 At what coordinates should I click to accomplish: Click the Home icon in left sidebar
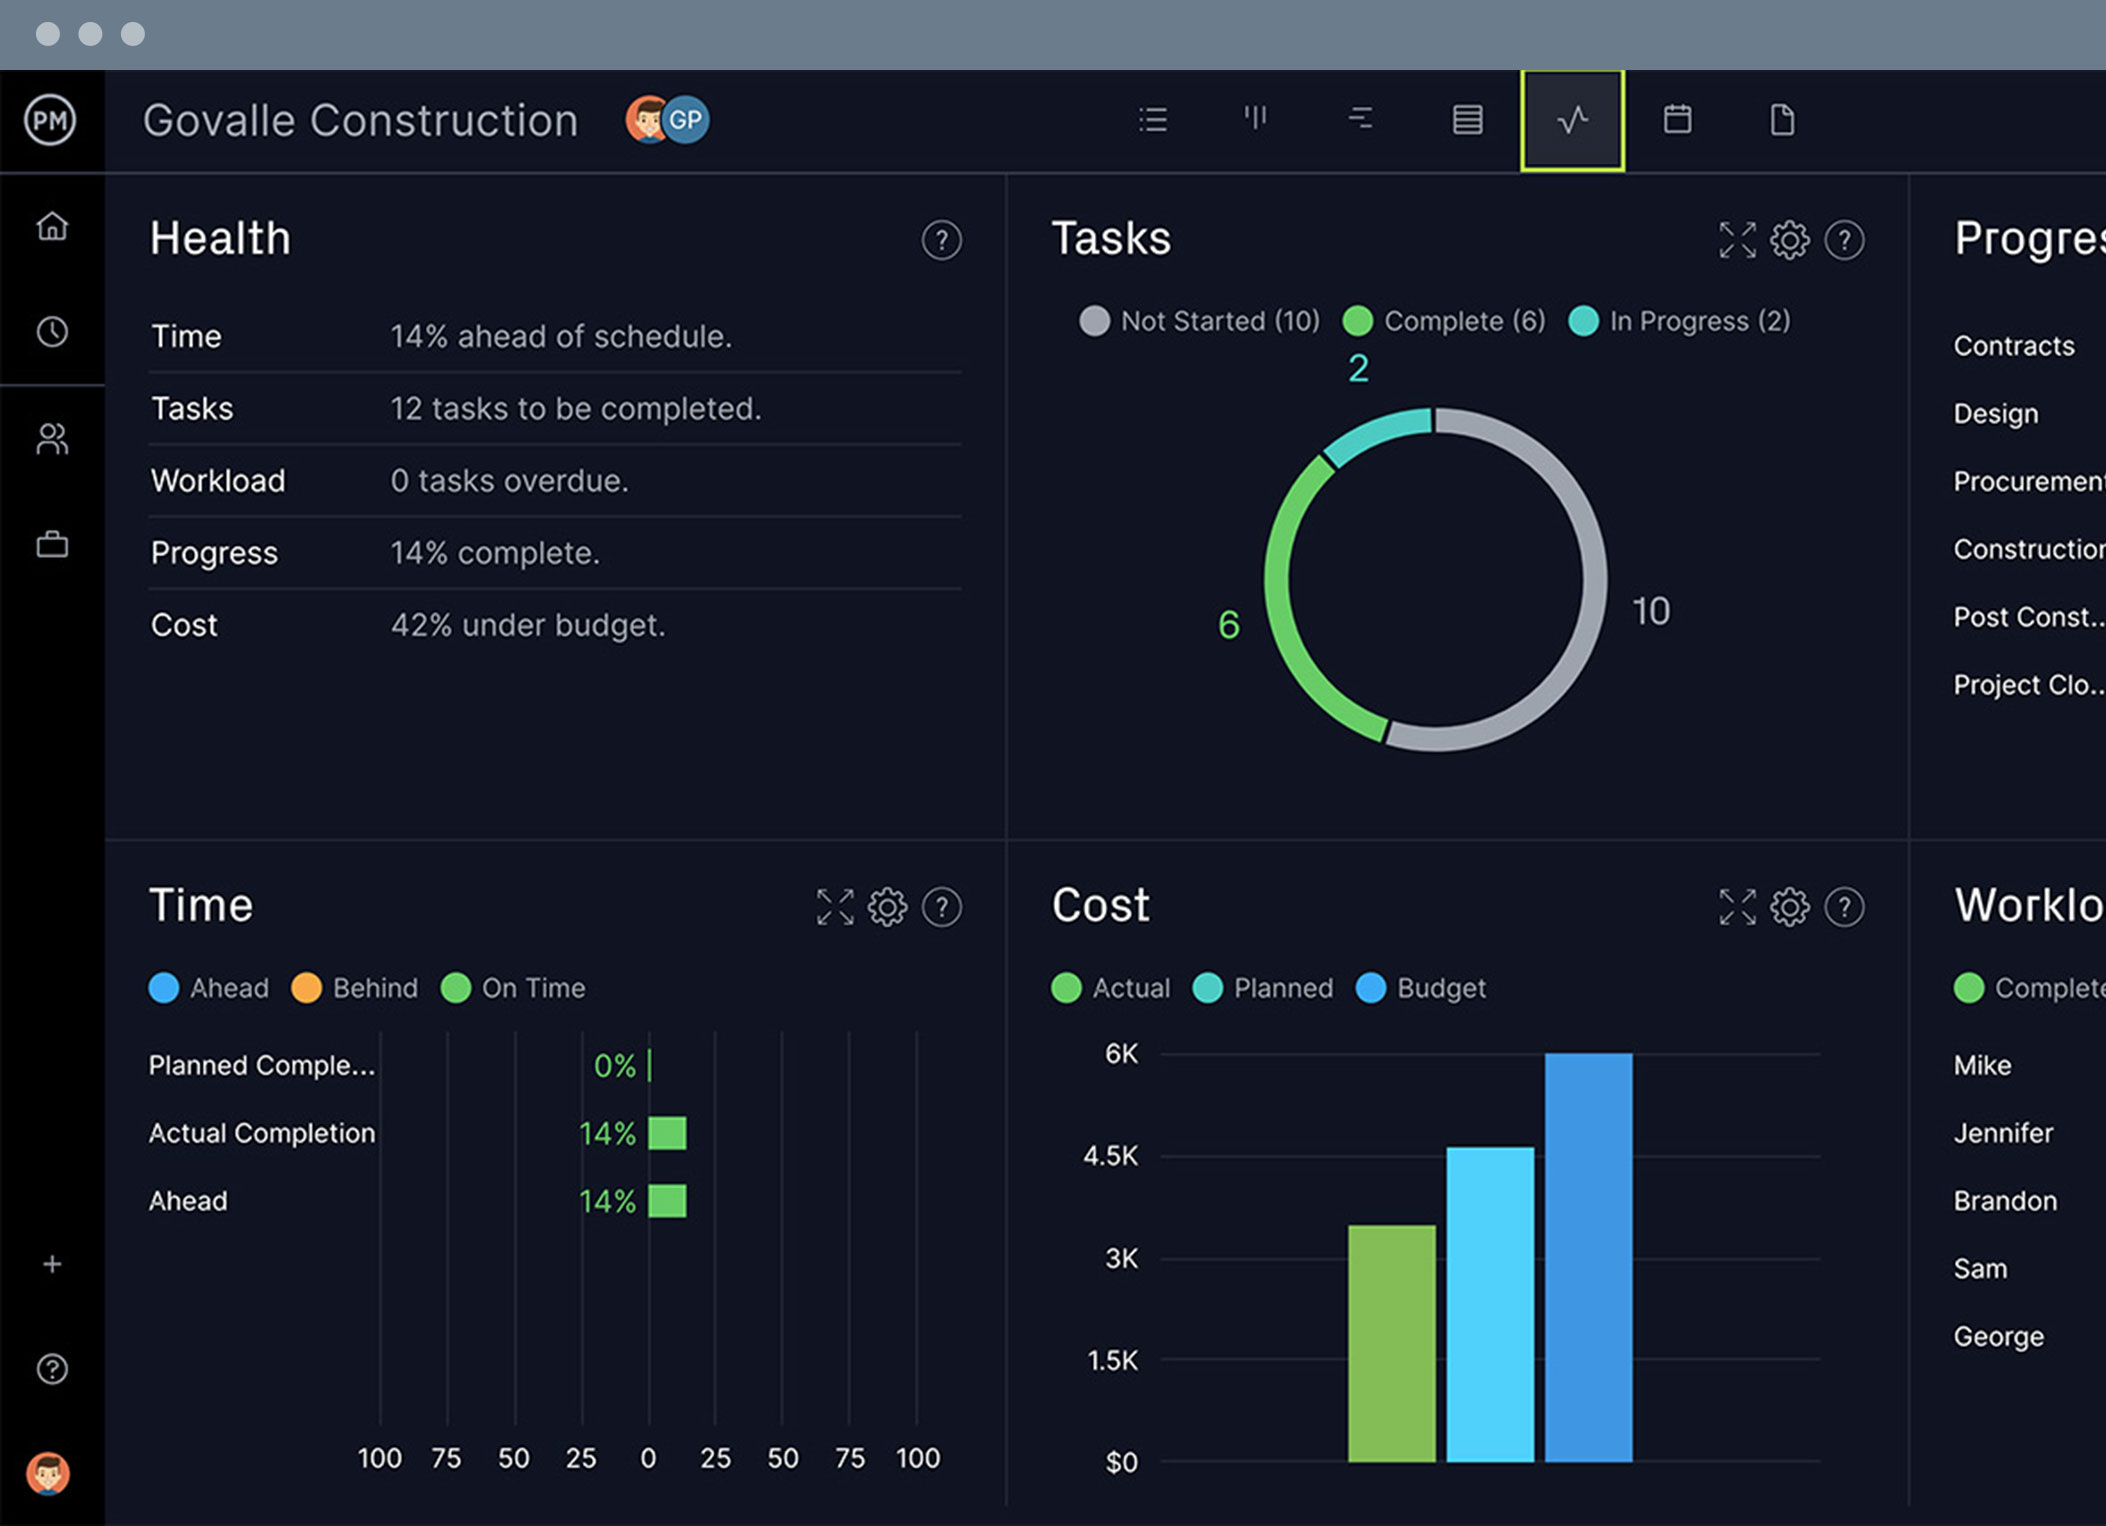(x=54, y=229)
